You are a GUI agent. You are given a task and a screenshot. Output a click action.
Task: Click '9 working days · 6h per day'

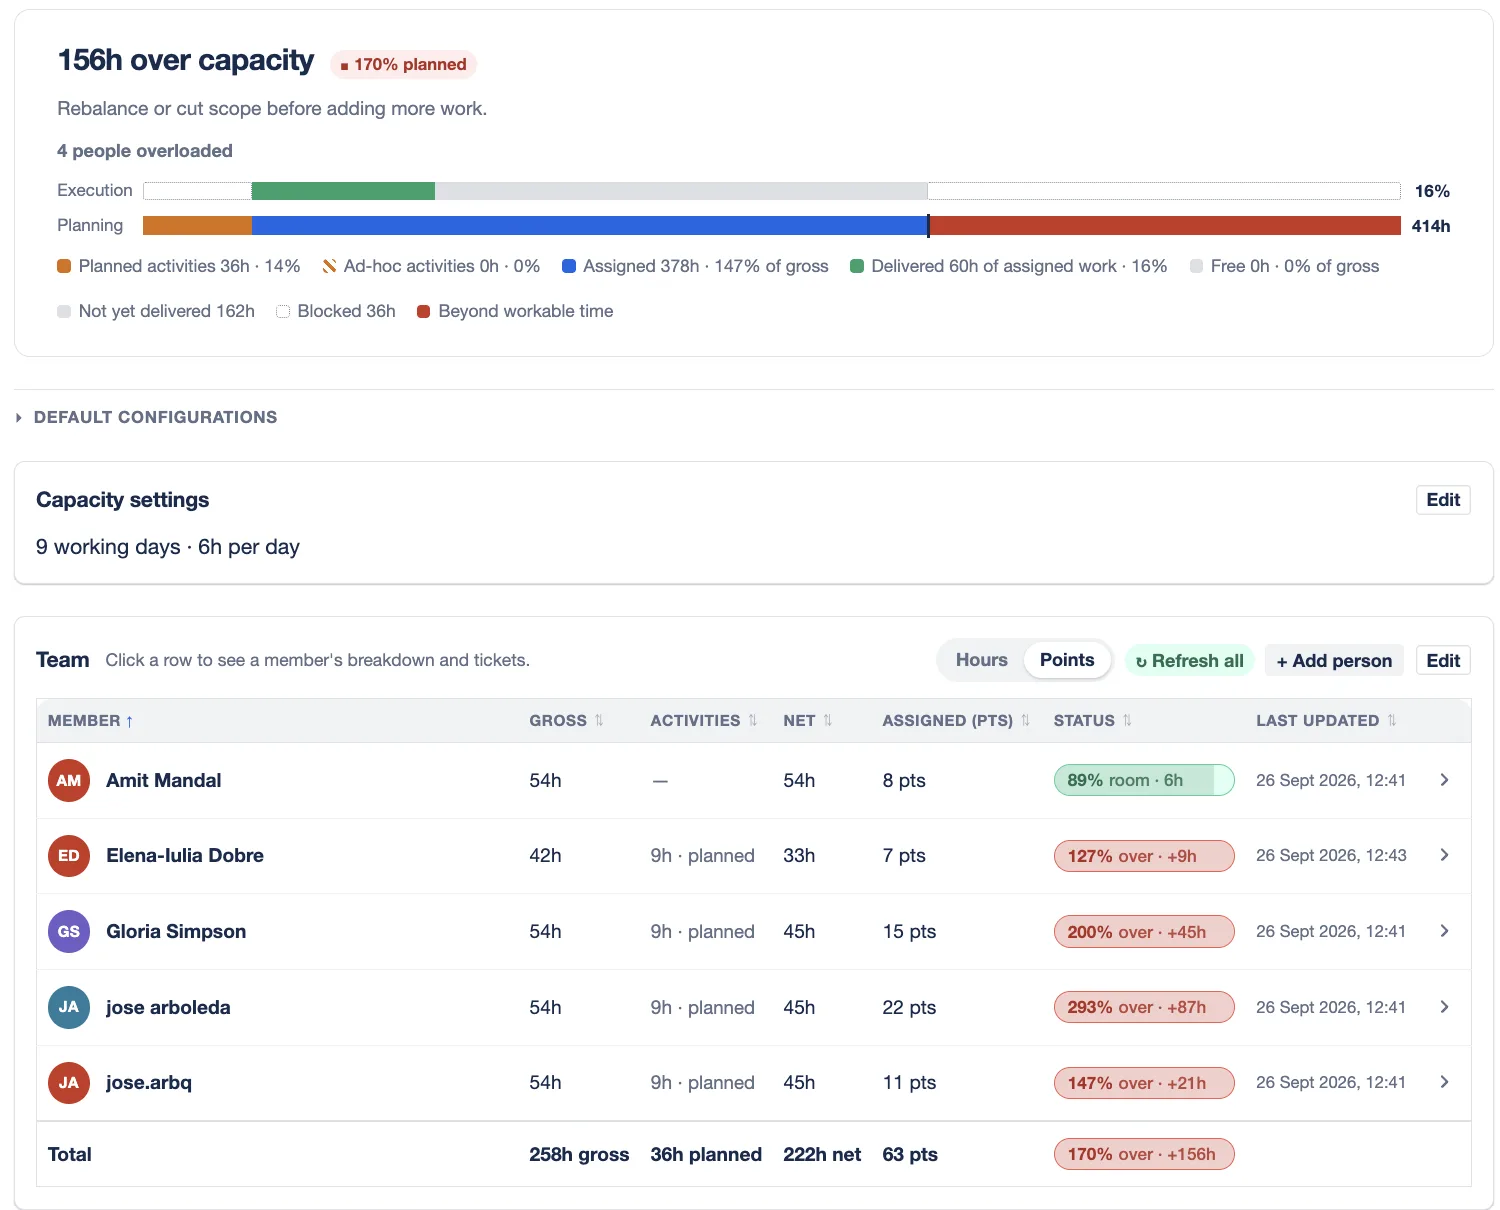tap(168, 547)
